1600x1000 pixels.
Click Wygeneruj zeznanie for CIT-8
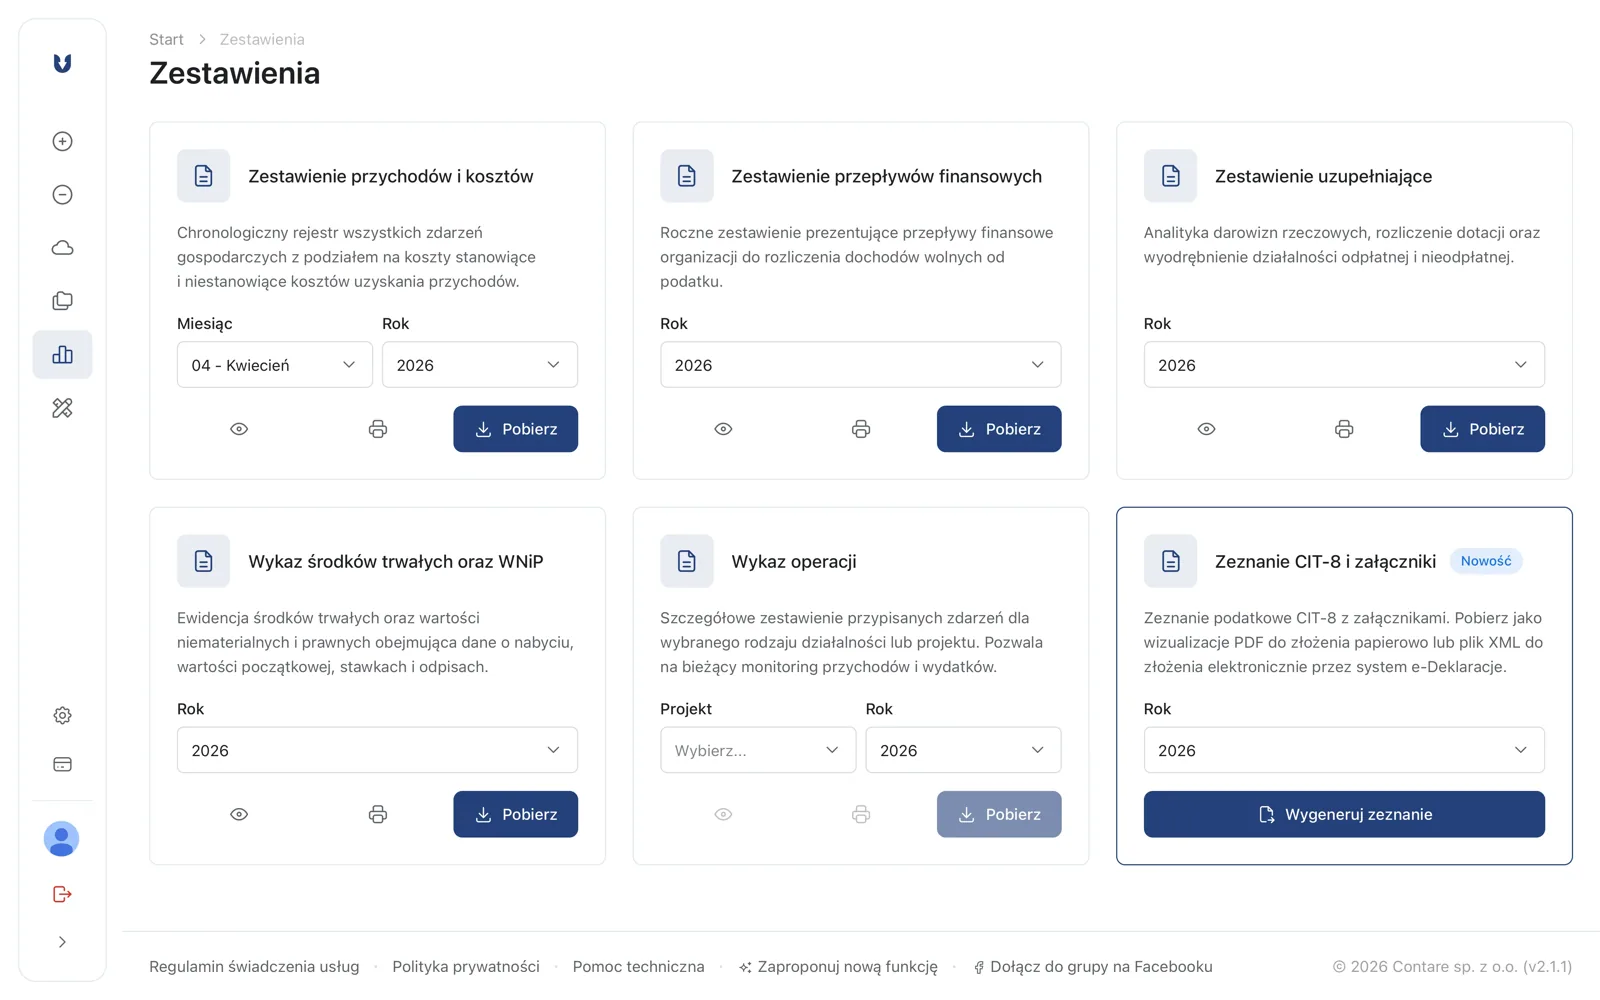pyautogui.click(x=1343, y=814)
